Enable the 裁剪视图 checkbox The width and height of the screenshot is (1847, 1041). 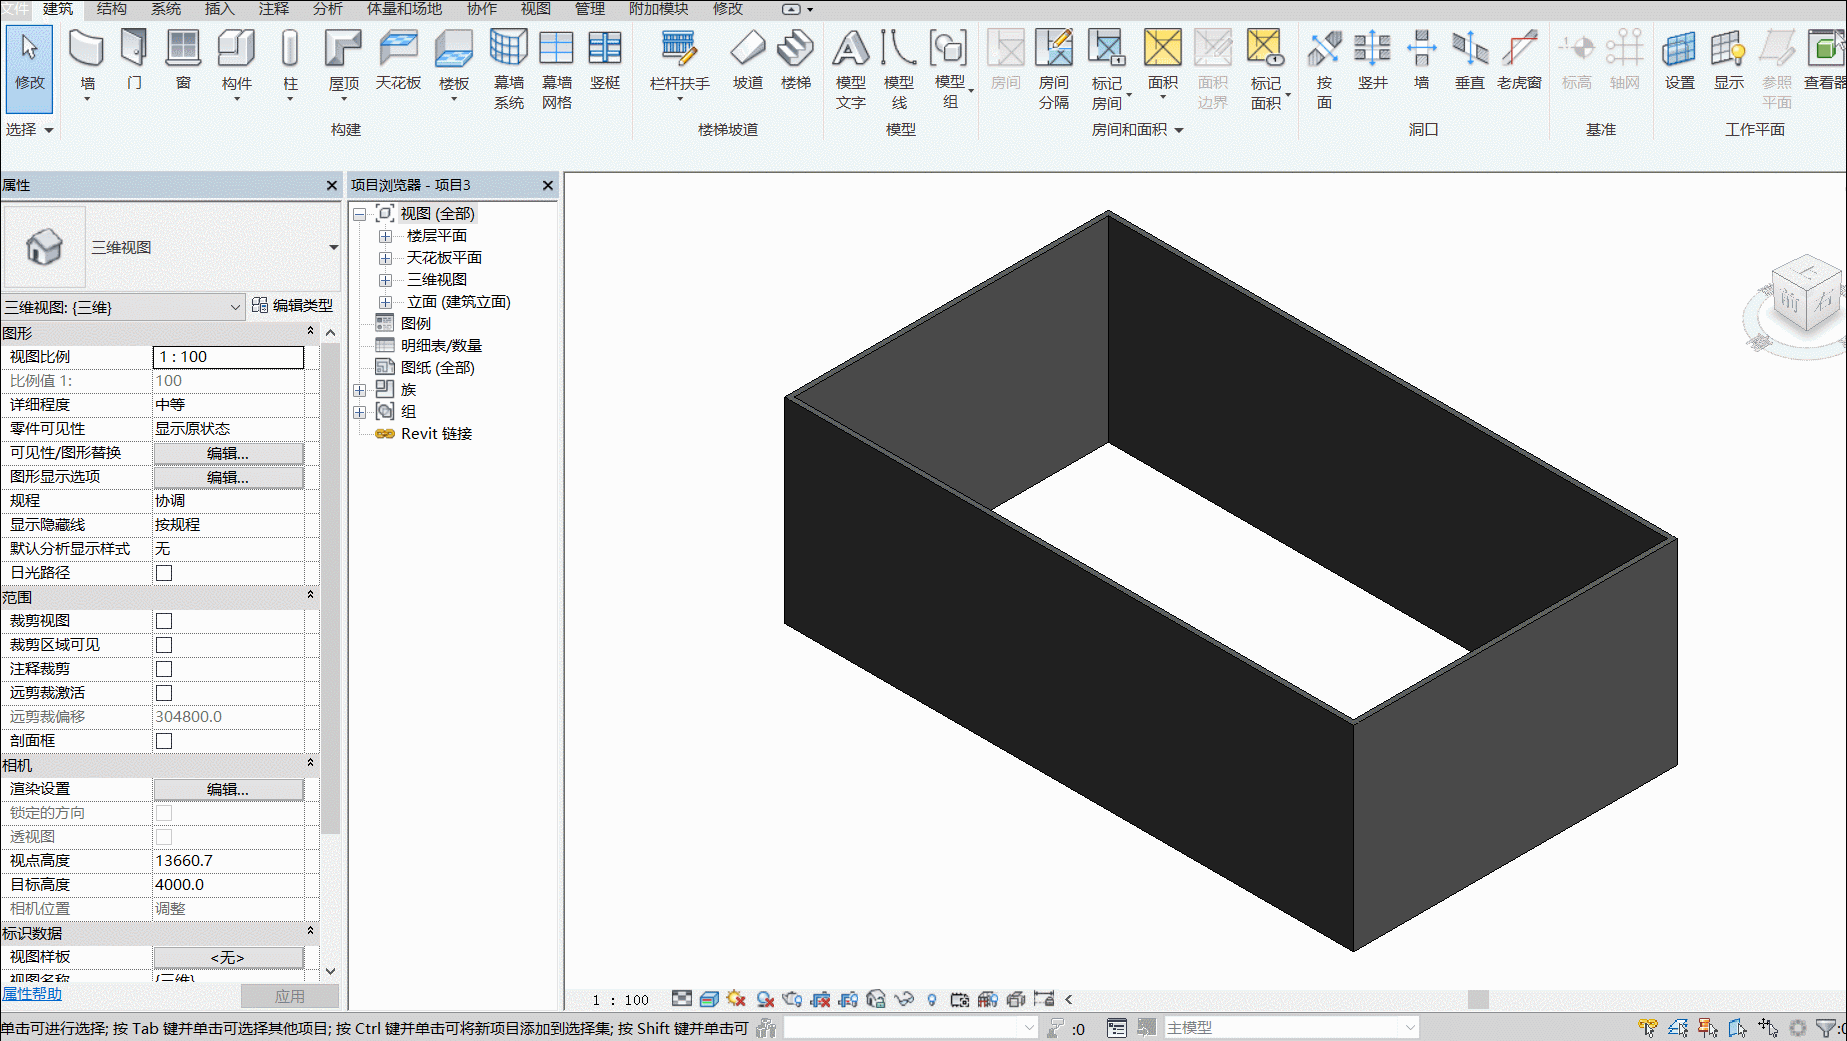coord(164,621)
